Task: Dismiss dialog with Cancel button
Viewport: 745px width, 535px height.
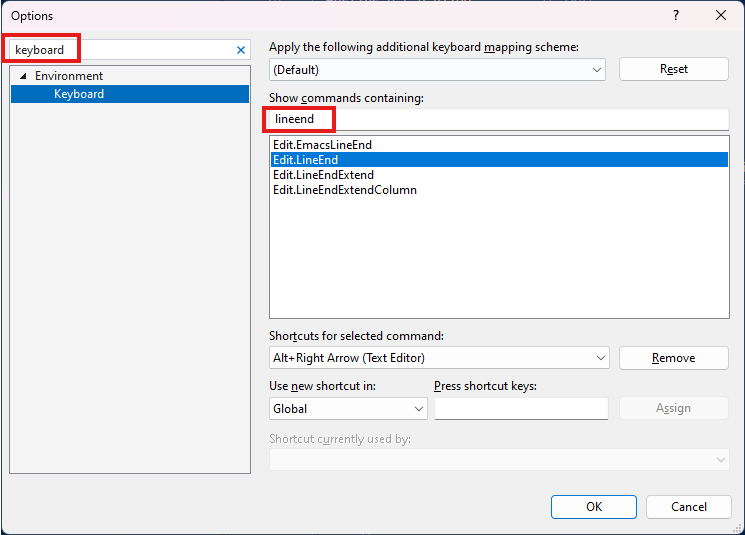Action: 689,507
